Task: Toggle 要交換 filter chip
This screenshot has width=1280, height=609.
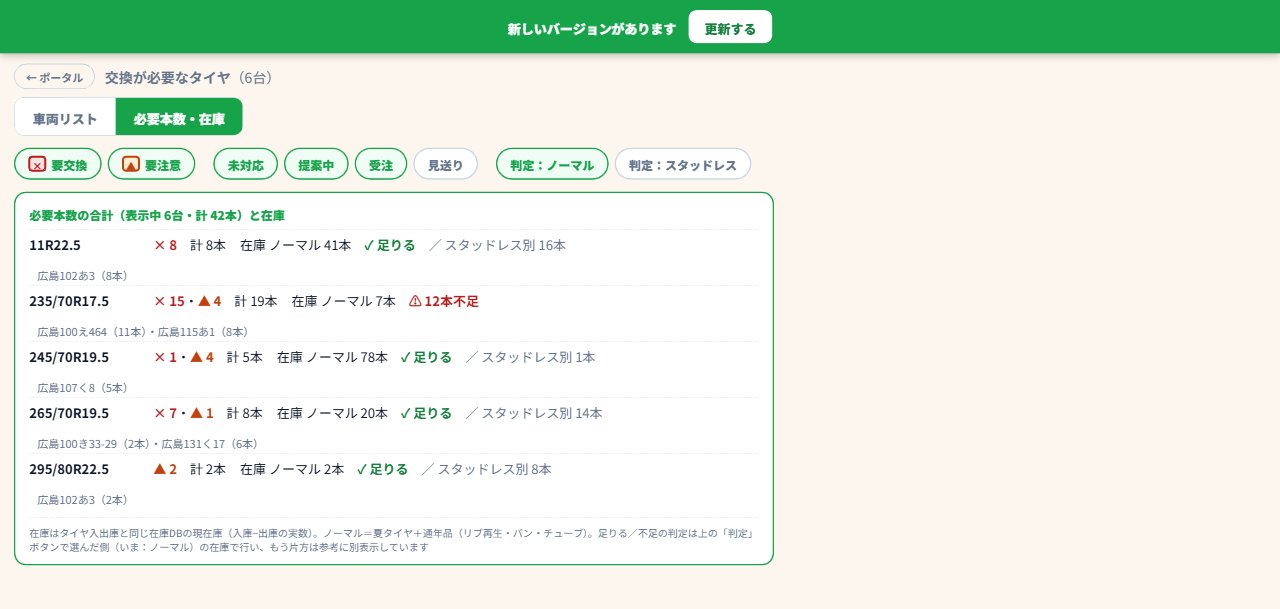Action: [58, 164]
